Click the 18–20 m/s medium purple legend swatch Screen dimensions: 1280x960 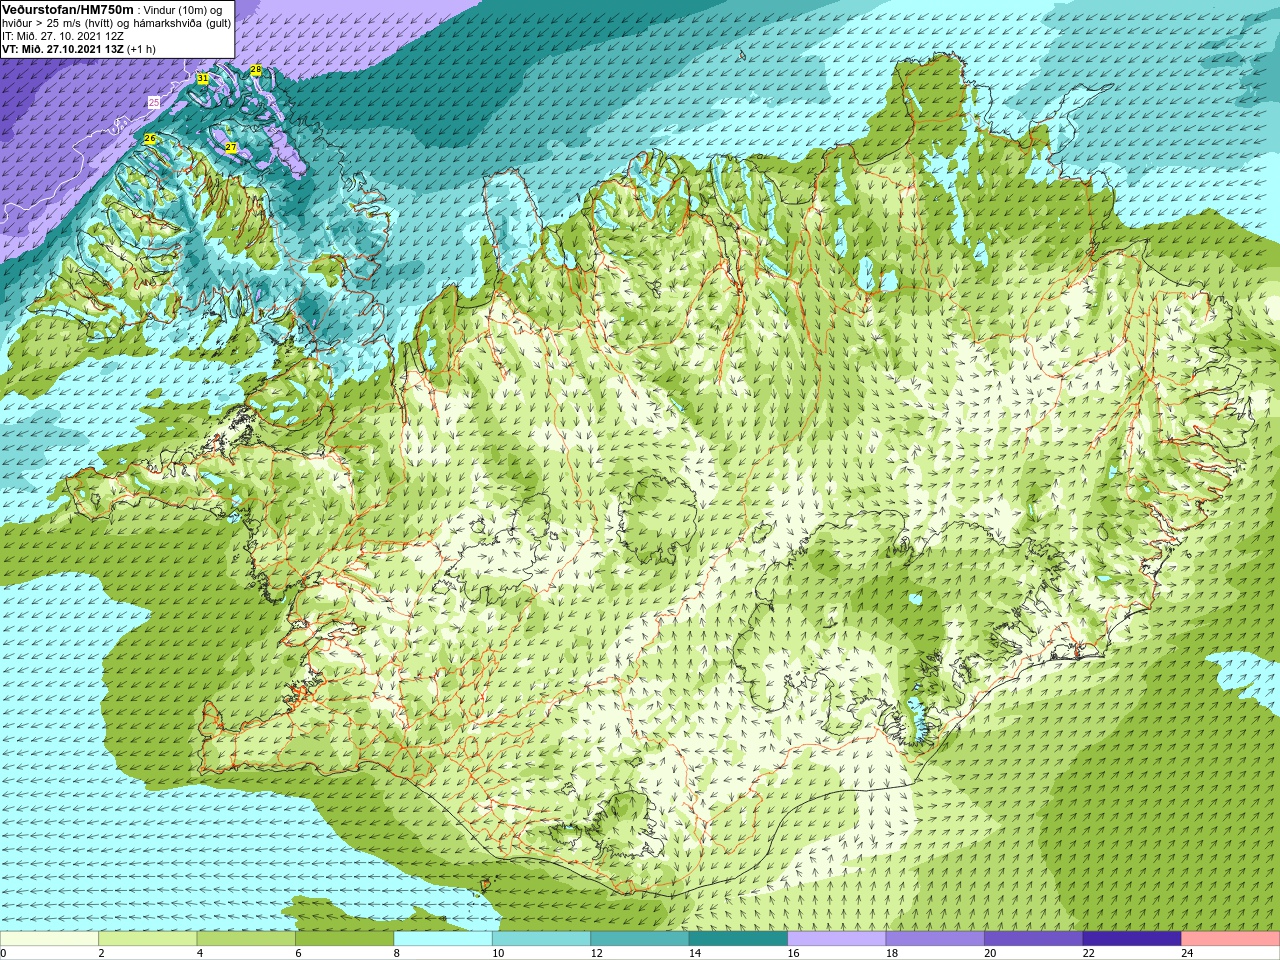[935, 939]
